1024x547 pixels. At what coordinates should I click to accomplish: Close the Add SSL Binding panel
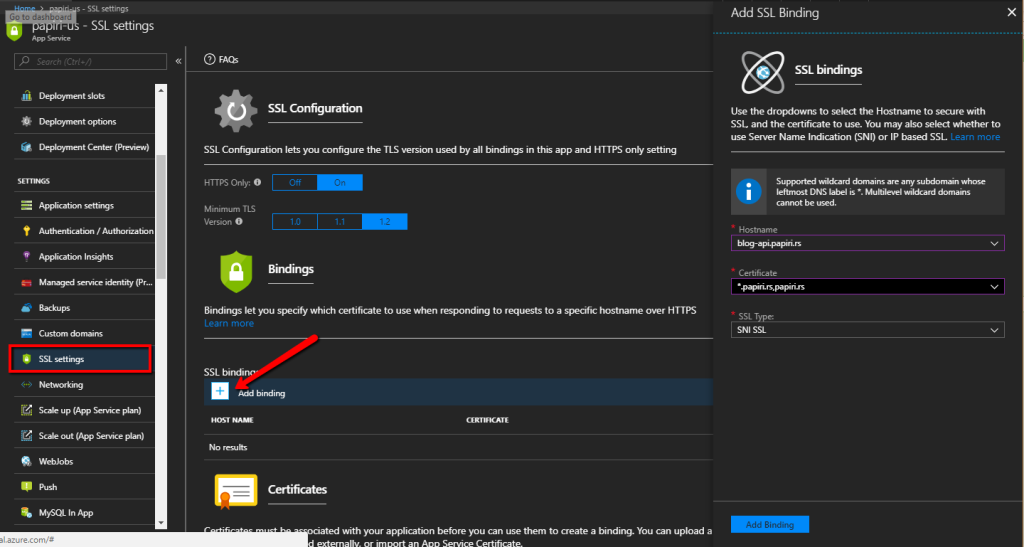pos(1012,12)
